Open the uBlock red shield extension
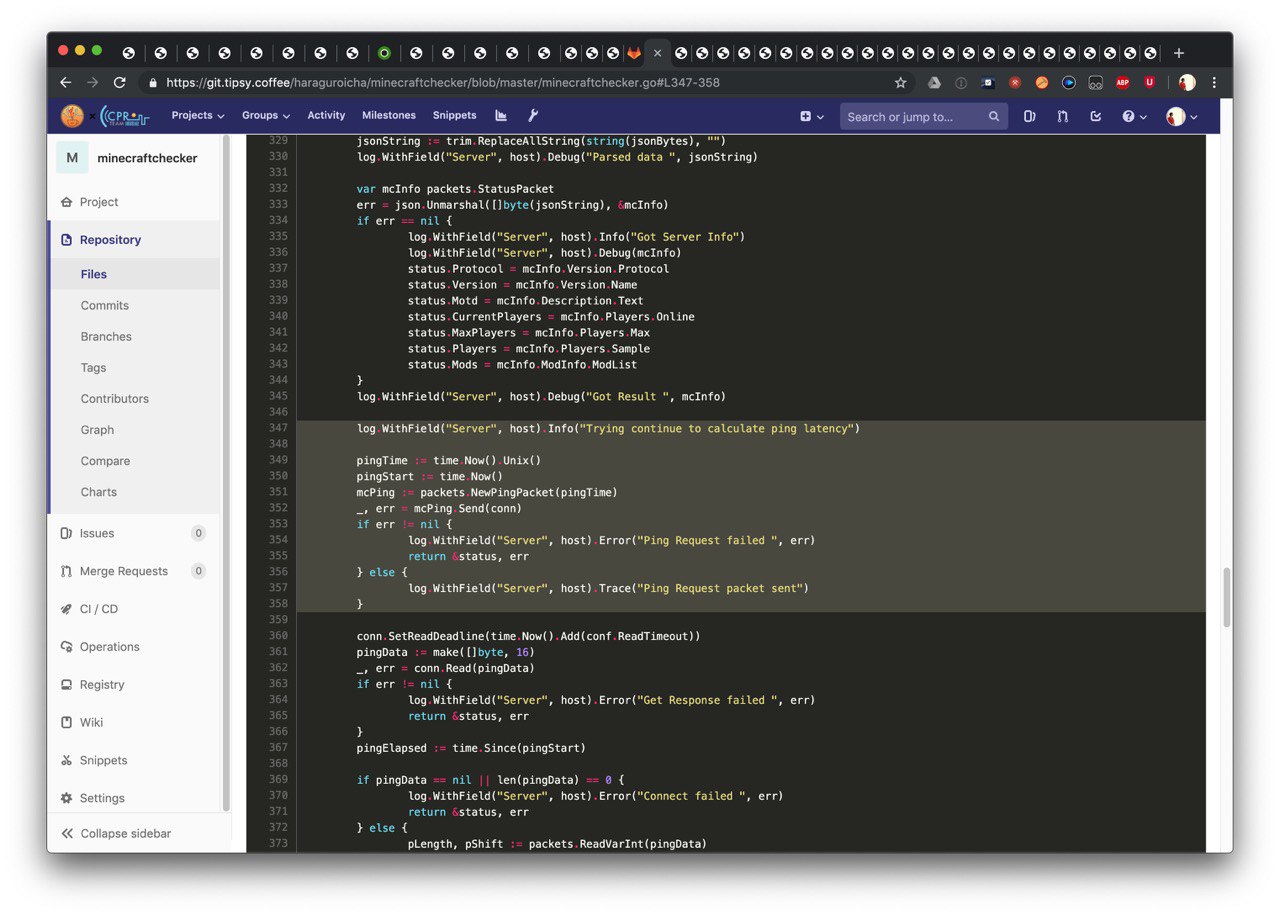Image resolution: width=1280 pixels, height=915 pixels. [1149, 83]
